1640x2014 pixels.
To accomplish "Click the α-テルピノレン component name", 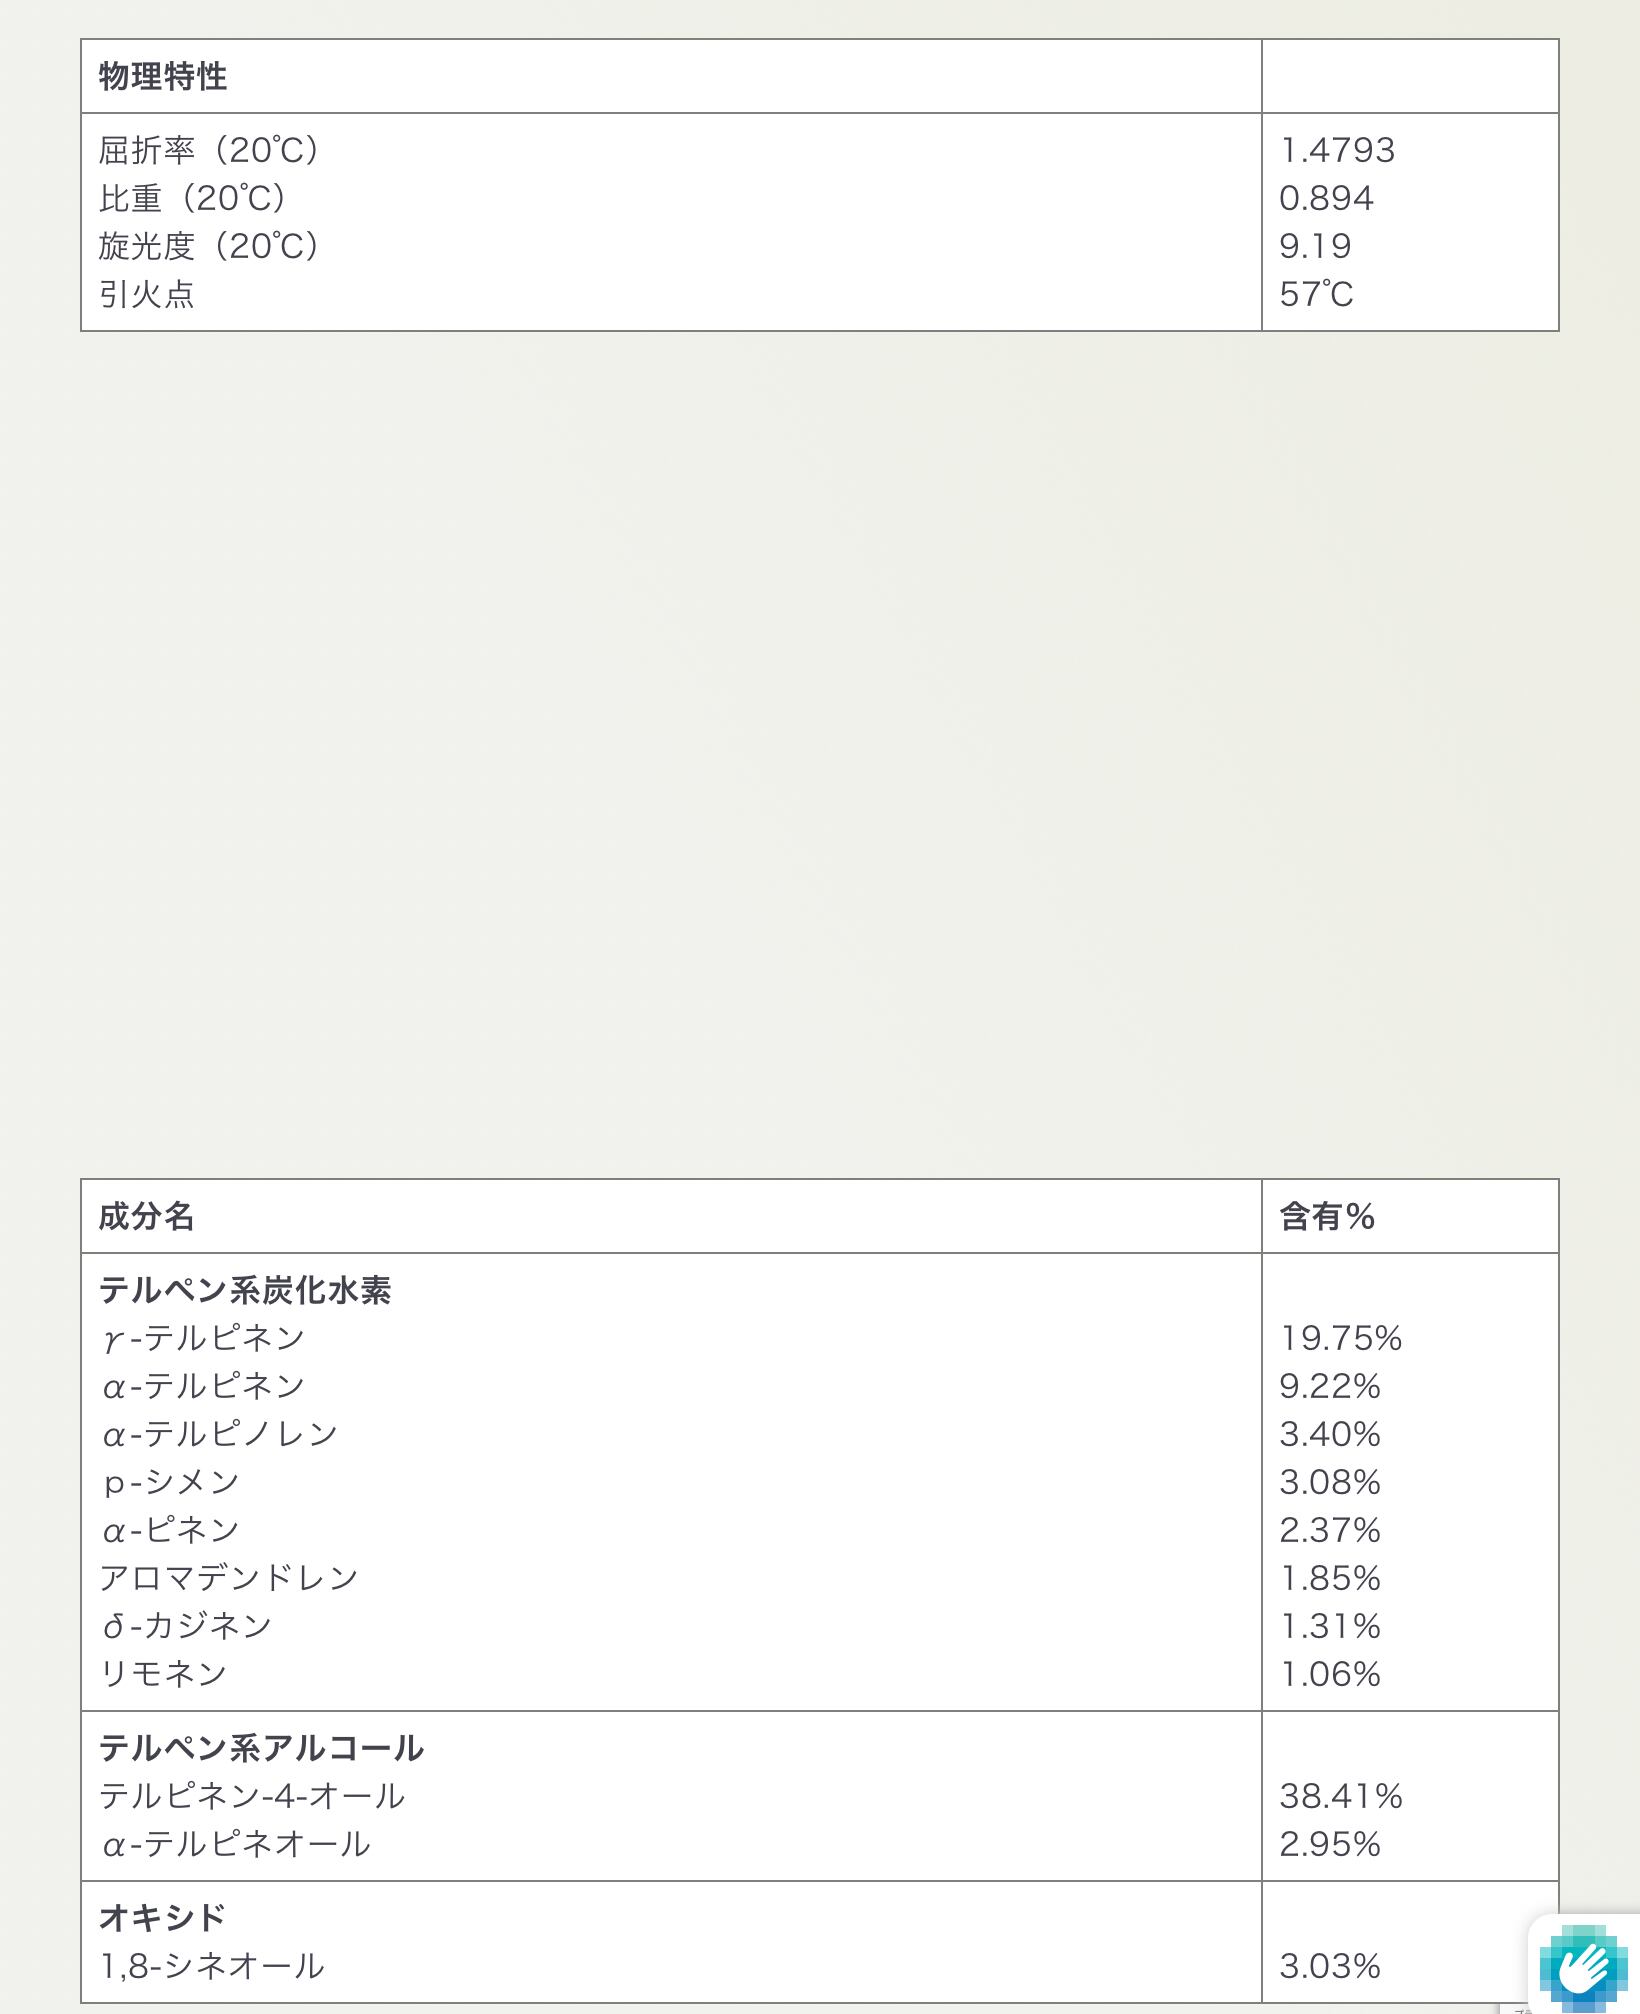I will 220,1434.
